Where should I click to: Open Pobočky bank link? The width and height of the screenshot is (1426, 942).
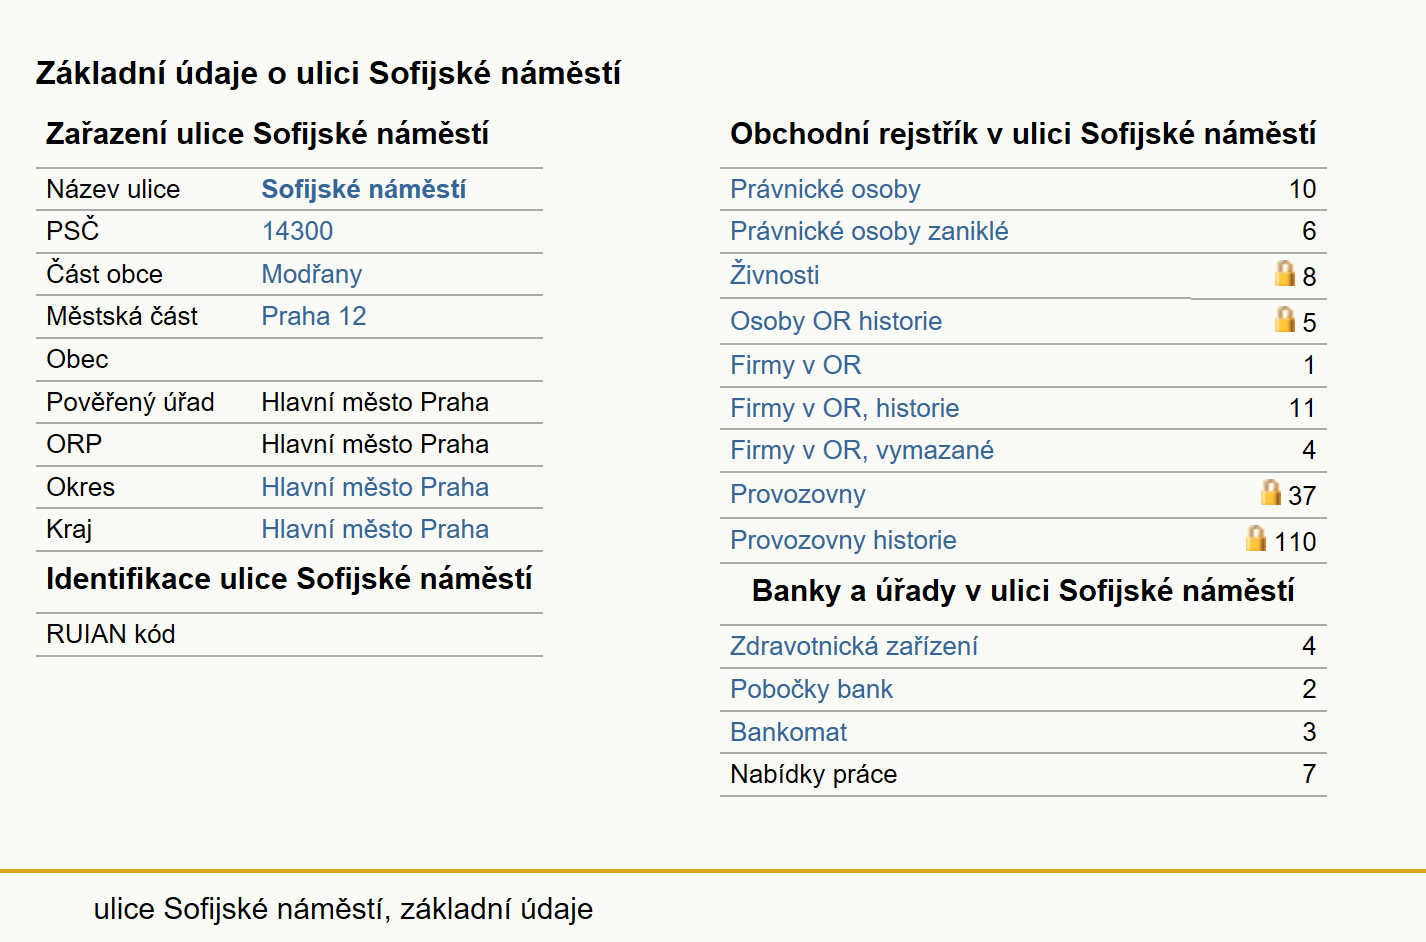(x=811, y=689)
